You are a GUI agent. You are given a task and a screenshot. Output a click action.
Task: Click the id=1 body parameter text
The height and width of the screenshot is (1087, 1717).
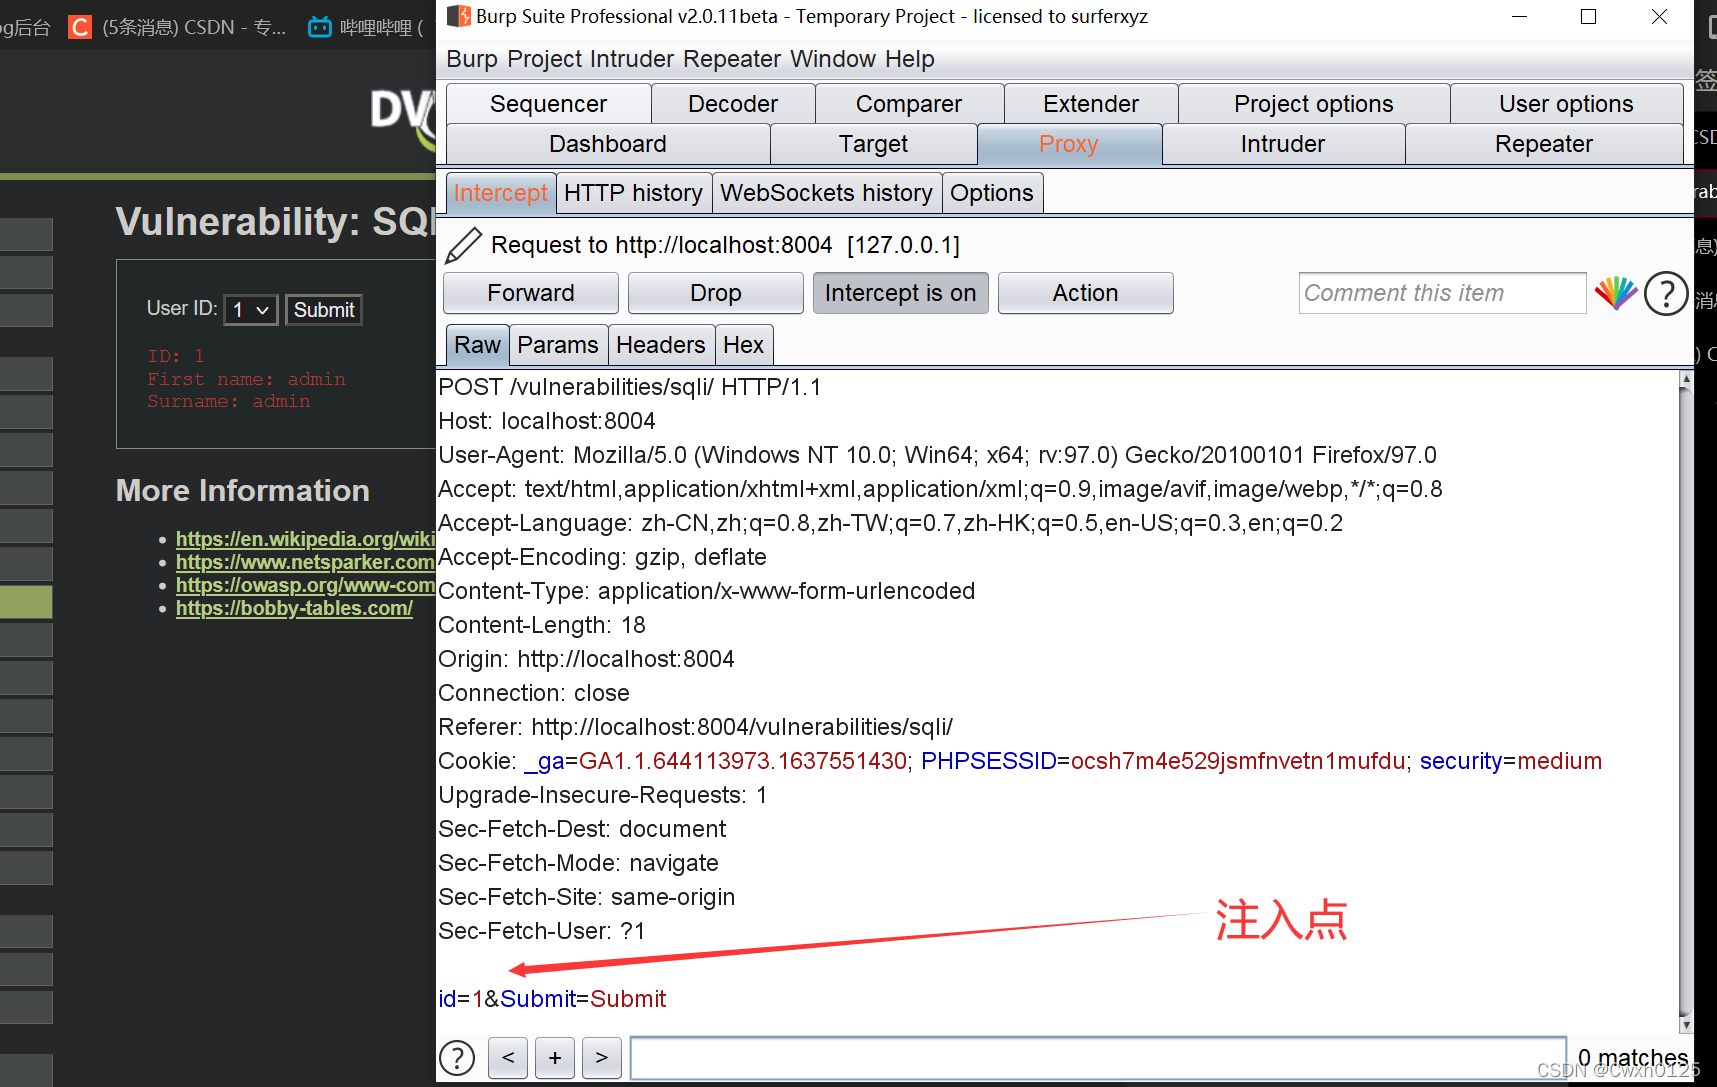pos(461,999)
